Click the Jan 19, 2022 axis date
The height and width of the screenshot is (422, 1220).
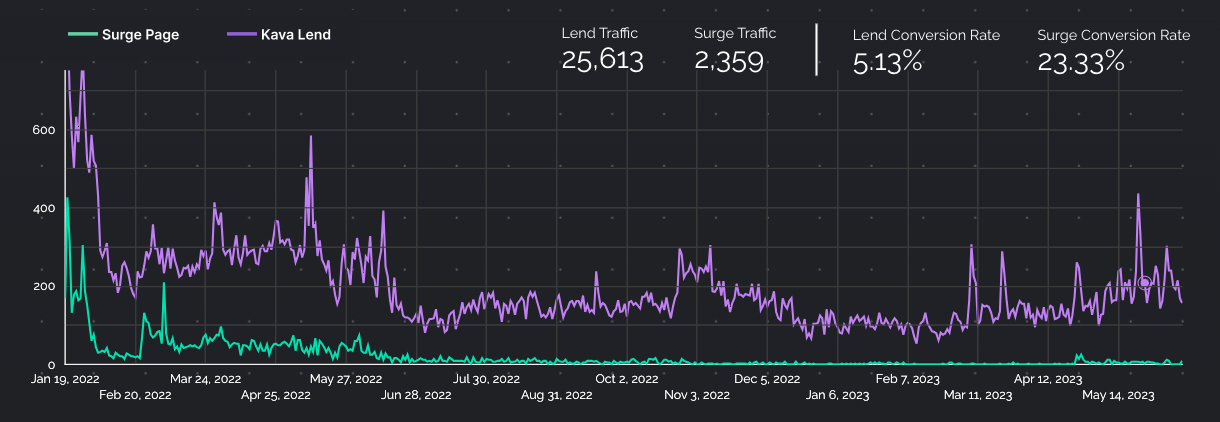point(65,379)
